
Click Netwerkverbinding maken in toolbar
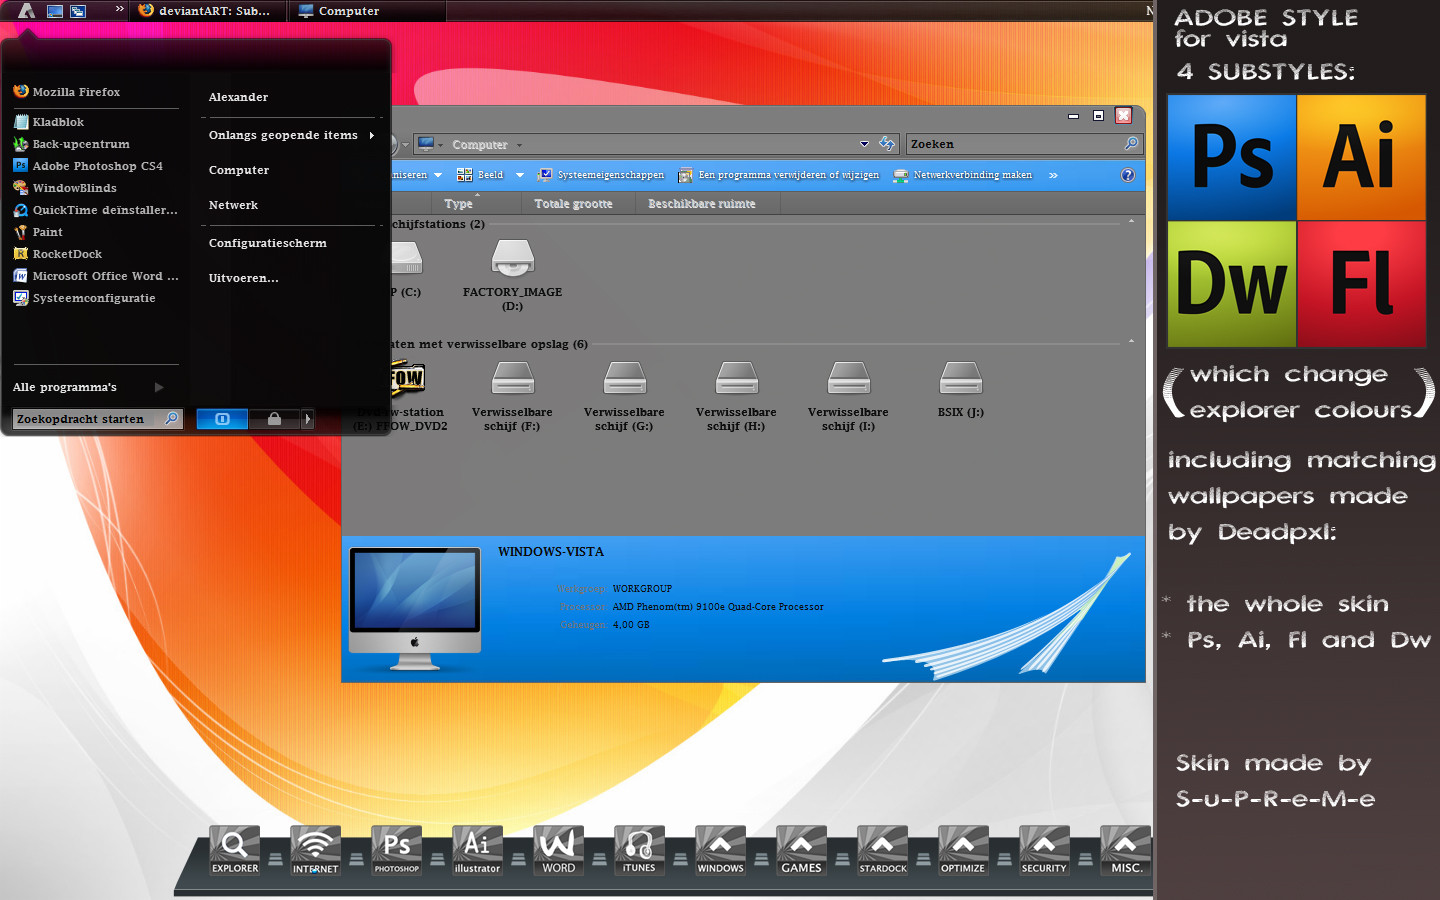tap(963, 175)
